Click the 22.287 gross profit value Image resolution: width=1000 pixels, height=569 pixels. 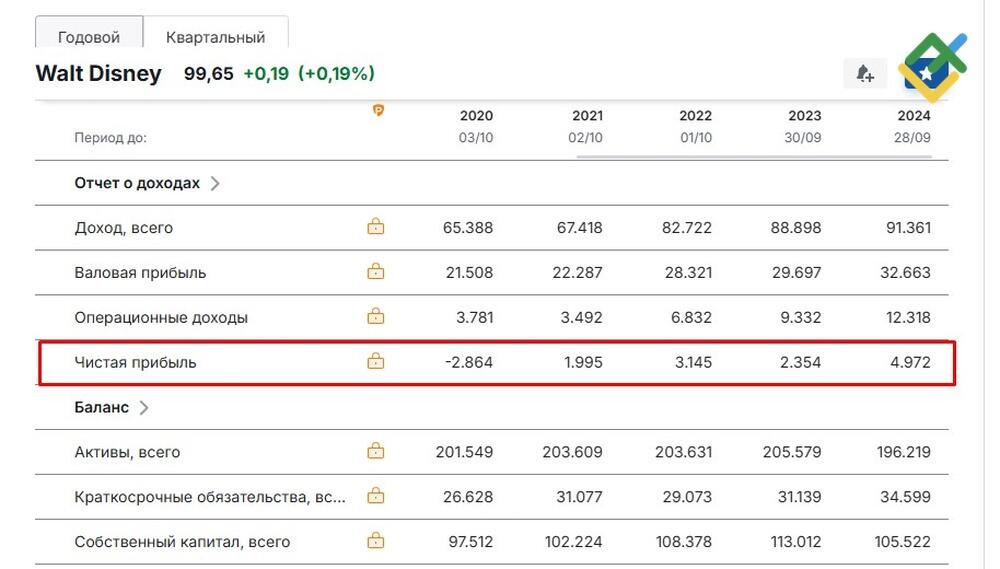(577, 272)
